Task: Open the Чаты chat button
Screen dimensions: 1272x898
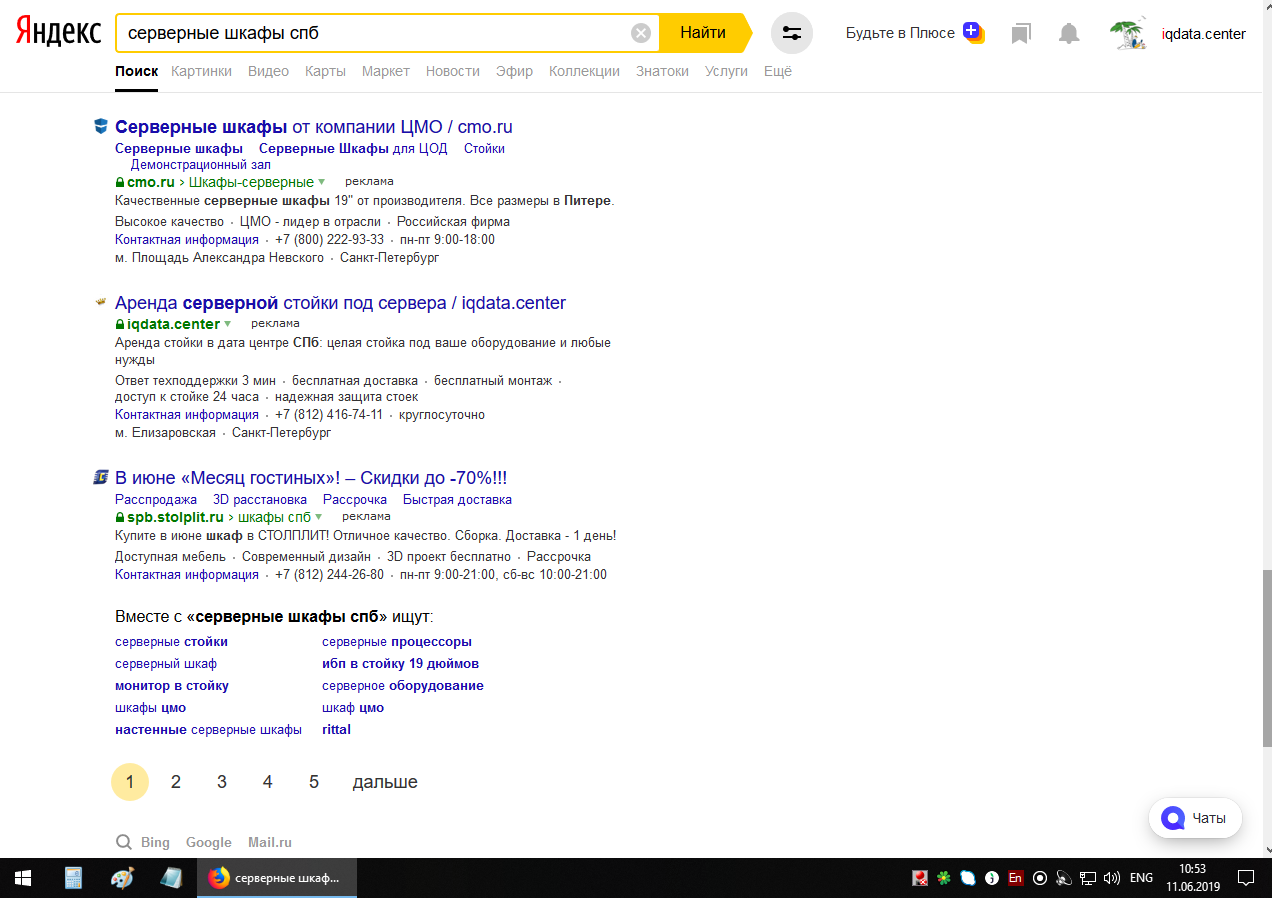Action: point(1195,818)
